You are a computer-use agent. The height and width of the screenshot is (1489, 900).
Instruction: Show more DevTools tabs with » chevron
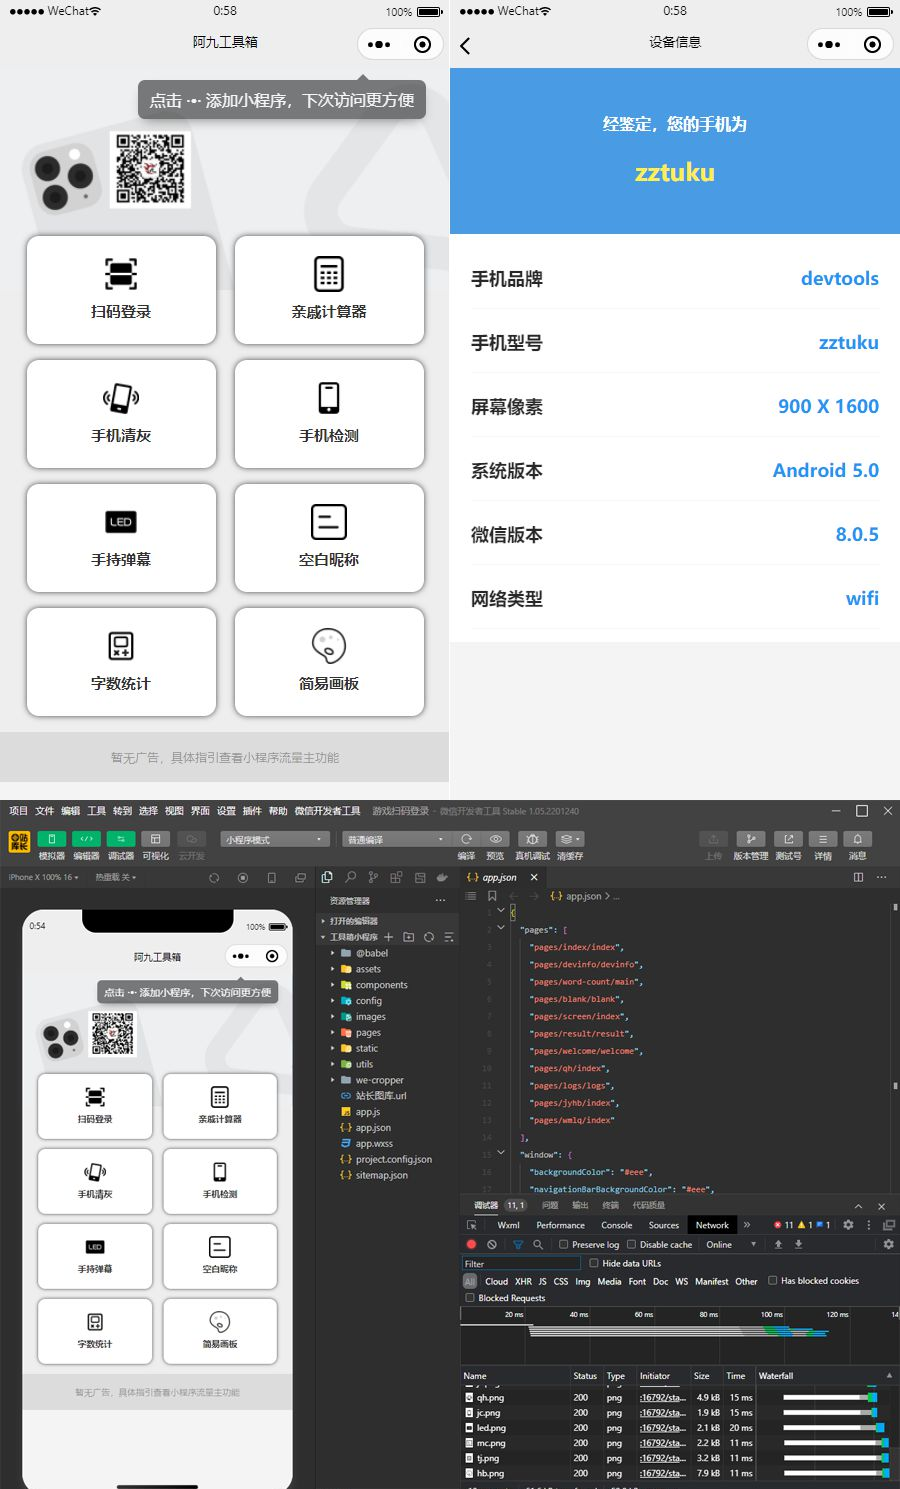tap(746, 1225)
